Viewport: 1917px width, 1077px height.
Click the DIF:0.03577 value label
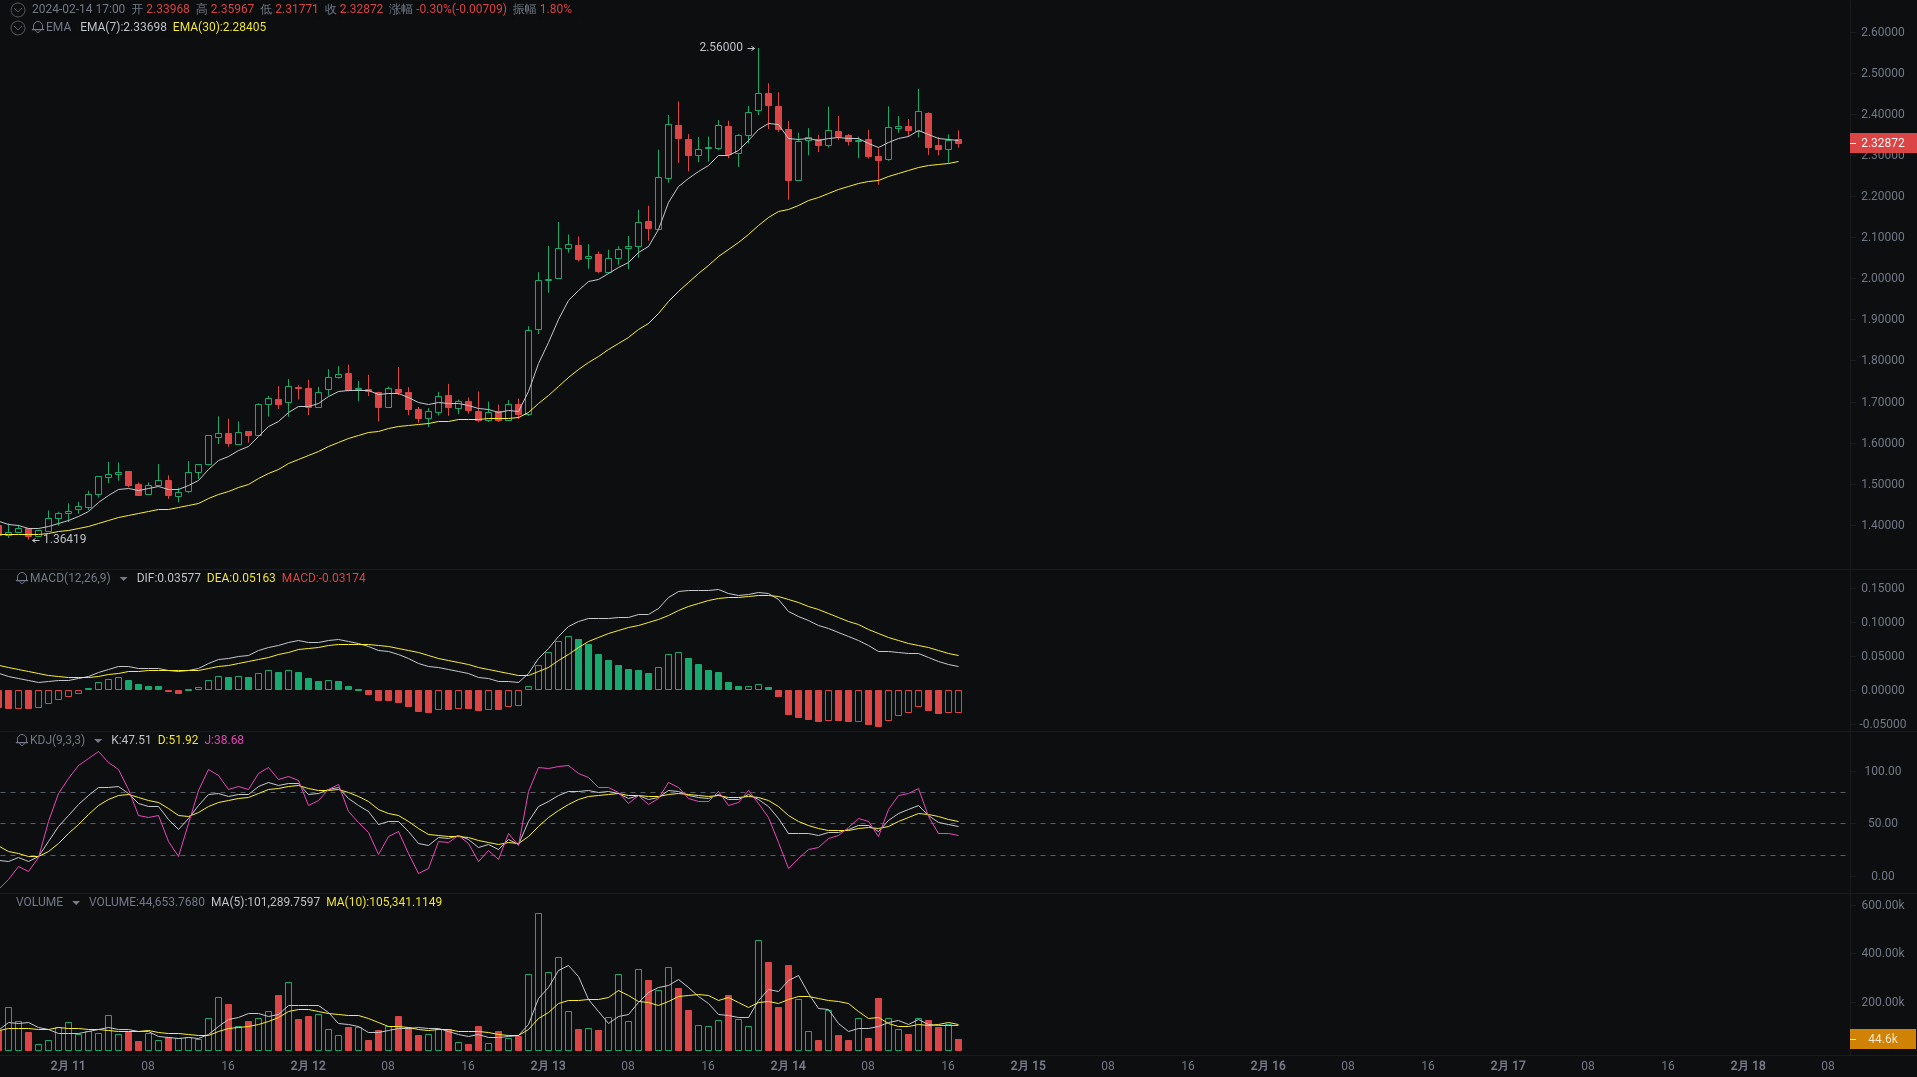pyautogui.click(x=167, y=578)
